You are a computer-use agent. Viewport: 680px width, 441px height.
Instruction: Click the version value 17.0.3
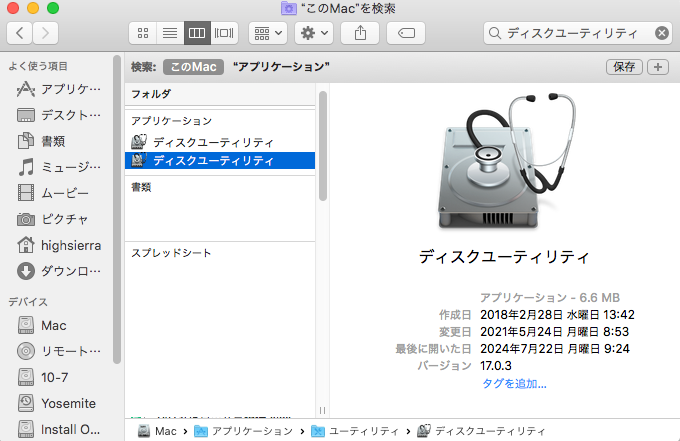coord(496,366)
